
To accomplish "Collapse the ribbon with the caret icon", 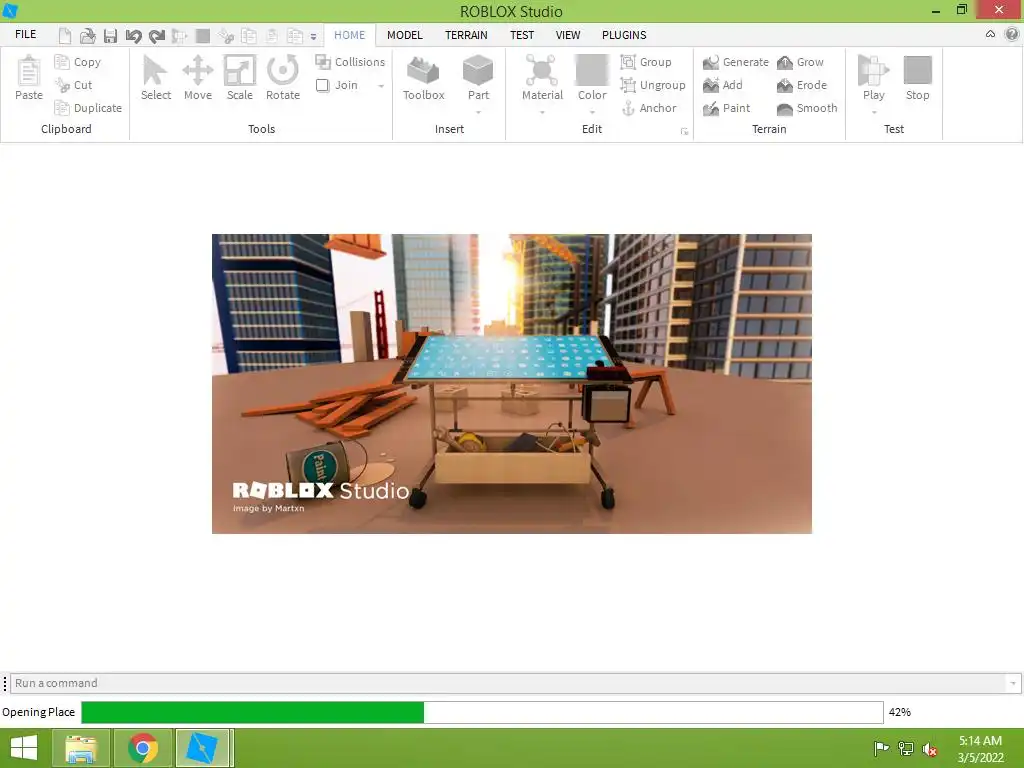I will coord(990,35).
